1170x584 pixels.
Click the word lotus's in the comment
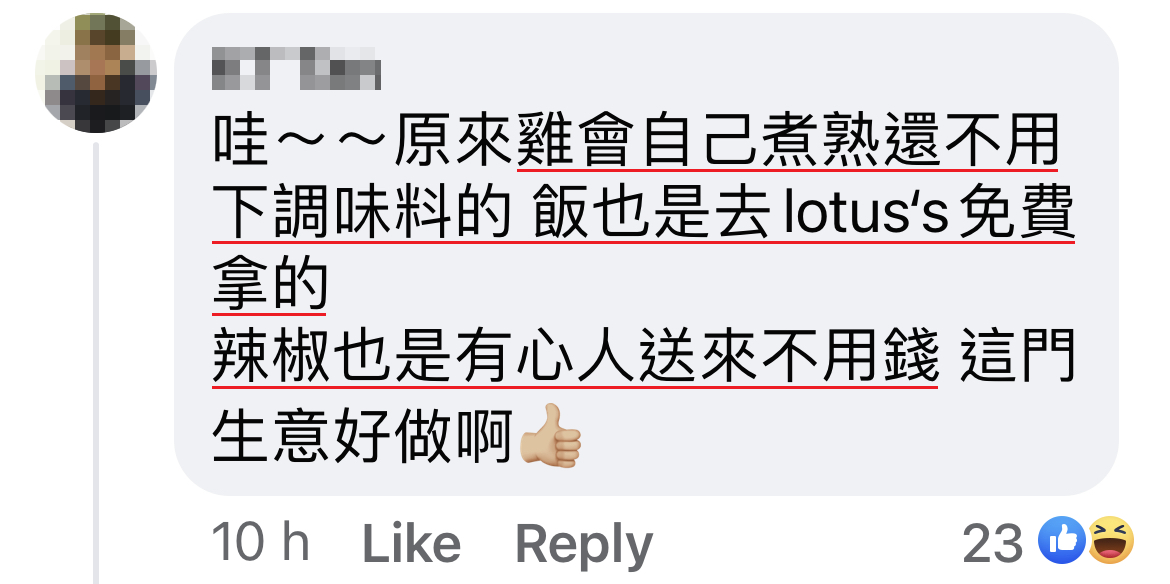[867, 216]
